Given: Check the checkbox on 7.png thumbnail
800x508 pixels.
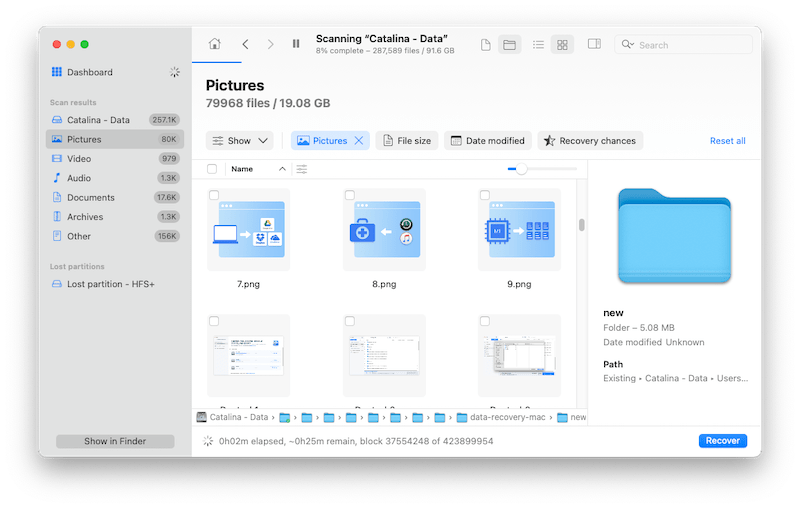Looking at the screenshot, I should (x=214, y=196).
